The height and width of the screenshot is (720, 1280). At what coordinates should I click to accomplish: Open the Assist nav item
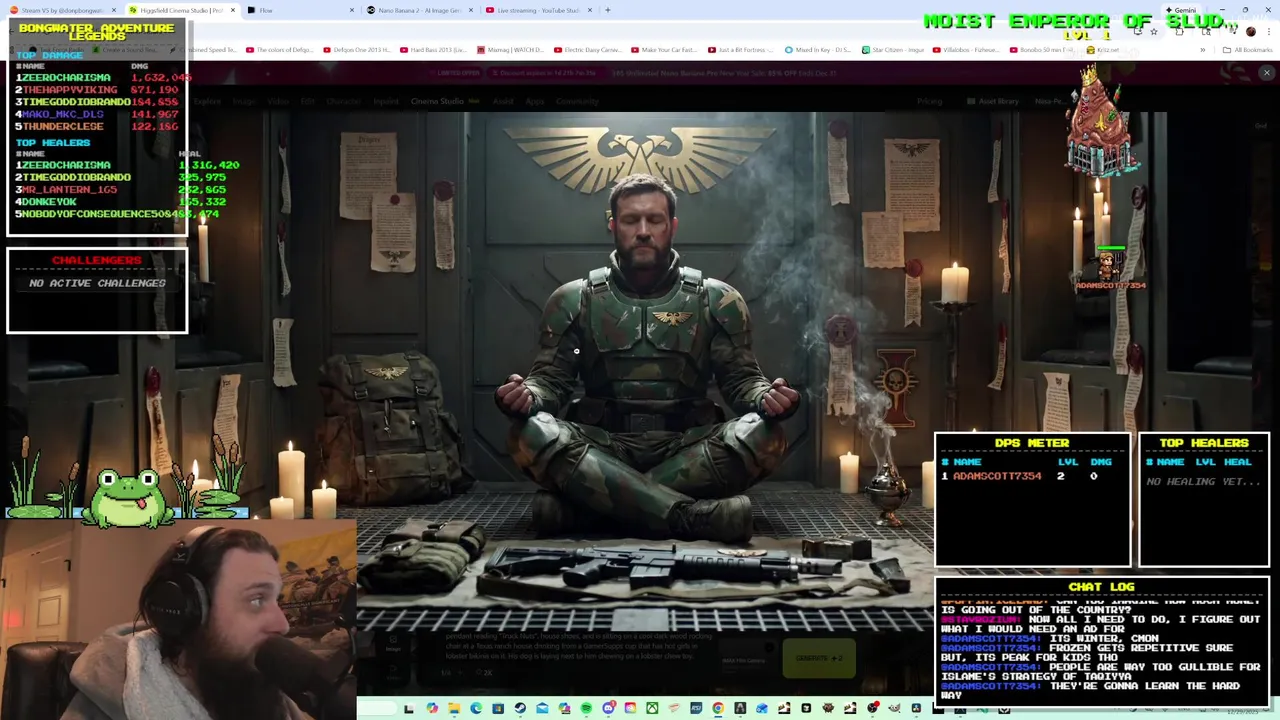tap(503, 101)
